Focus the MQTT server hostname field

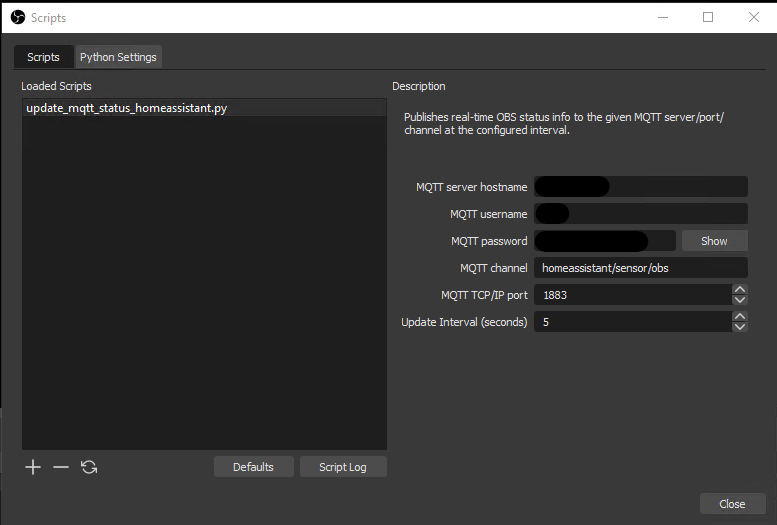(641, 187)
